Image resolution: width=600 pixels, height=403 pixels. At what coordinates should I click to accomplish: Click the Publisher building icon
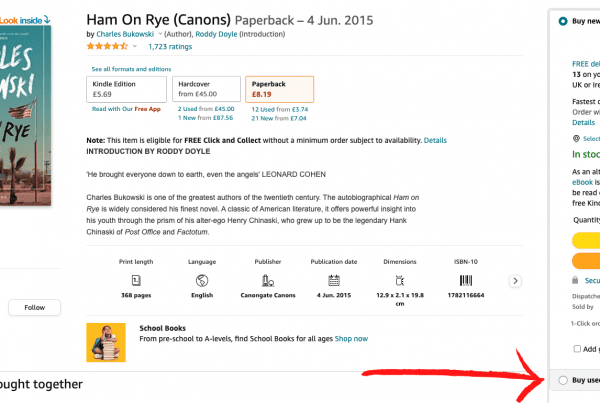268,281
